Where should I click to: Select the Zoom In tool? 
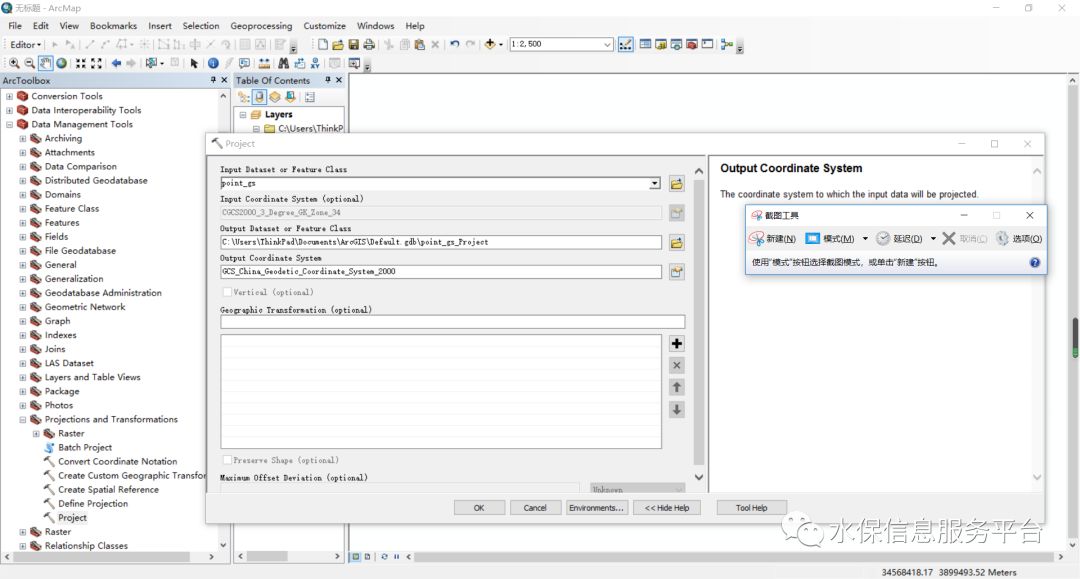click(14, 63)
